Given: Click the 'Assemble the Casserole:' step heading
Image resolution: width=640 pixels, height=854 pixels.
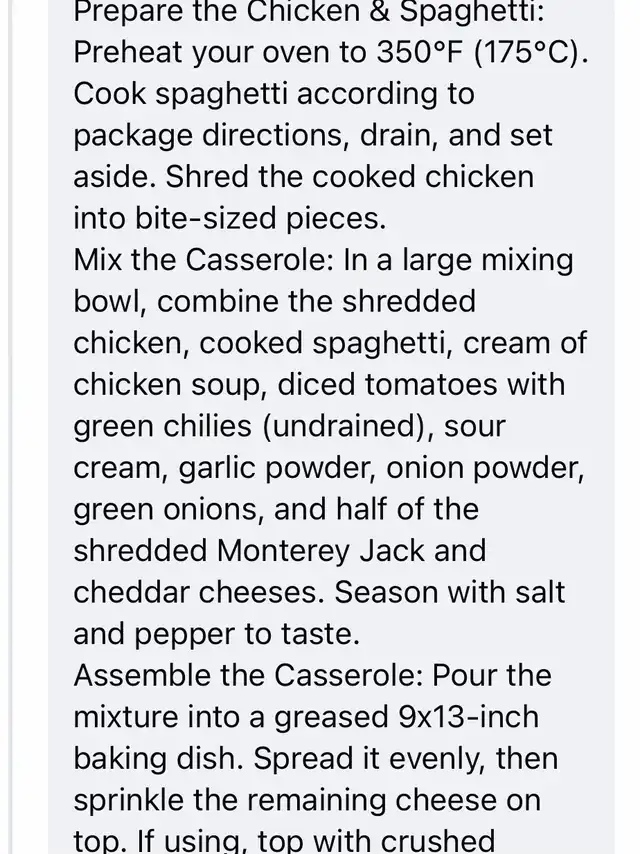Looking at the screenshot, I should click(x=248, y=675).
